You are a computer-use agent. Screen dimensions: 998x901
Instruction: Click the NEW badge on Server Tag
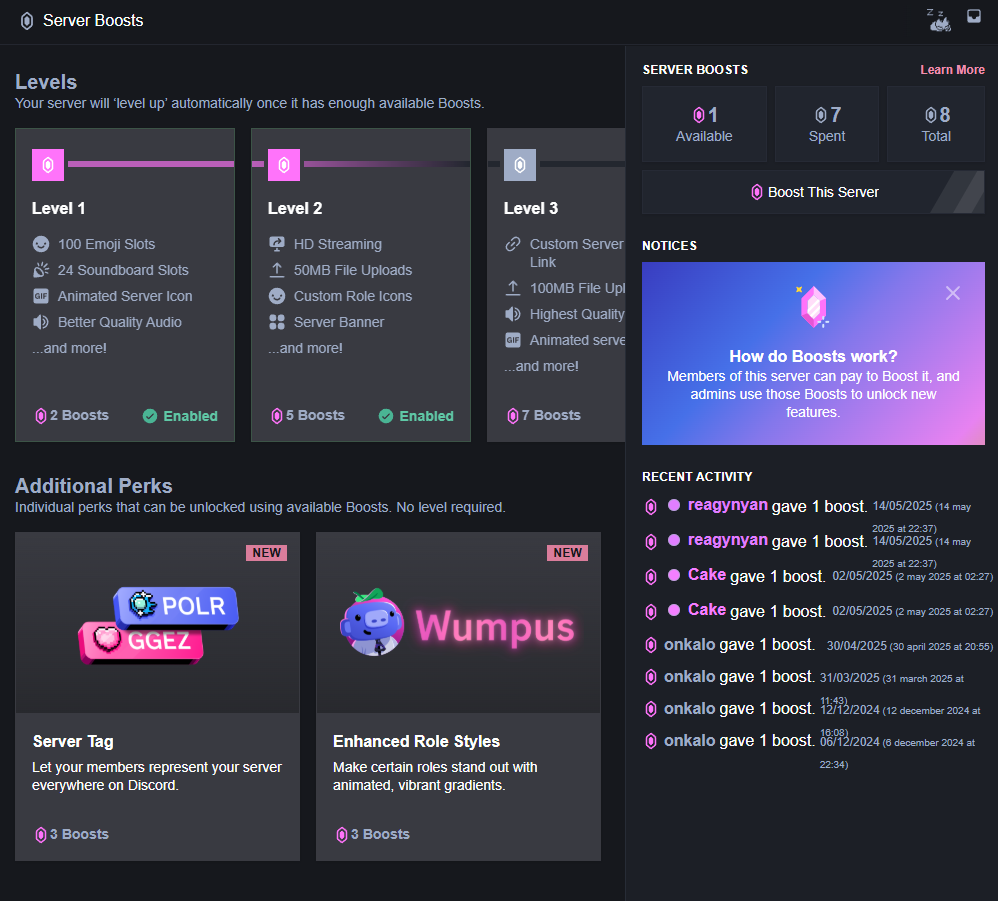click(267, 553)
